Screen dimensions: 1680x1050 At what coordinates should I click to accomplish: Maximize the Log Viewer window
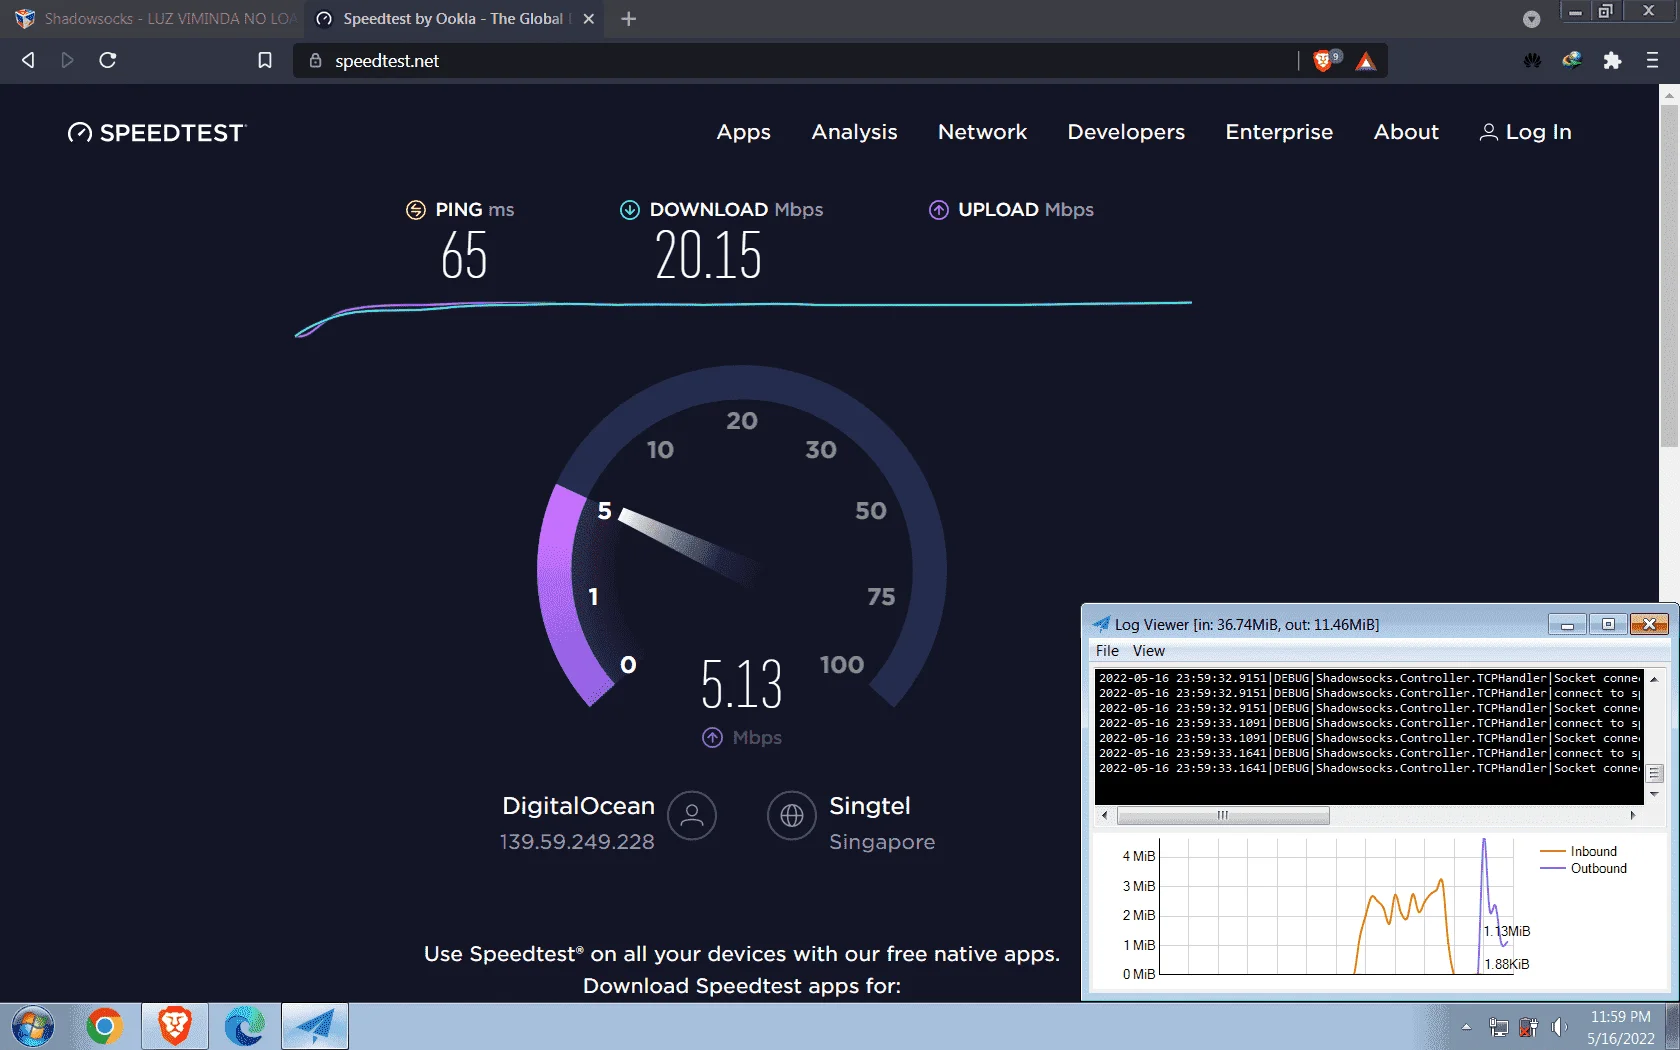(x=1608, y=625)
